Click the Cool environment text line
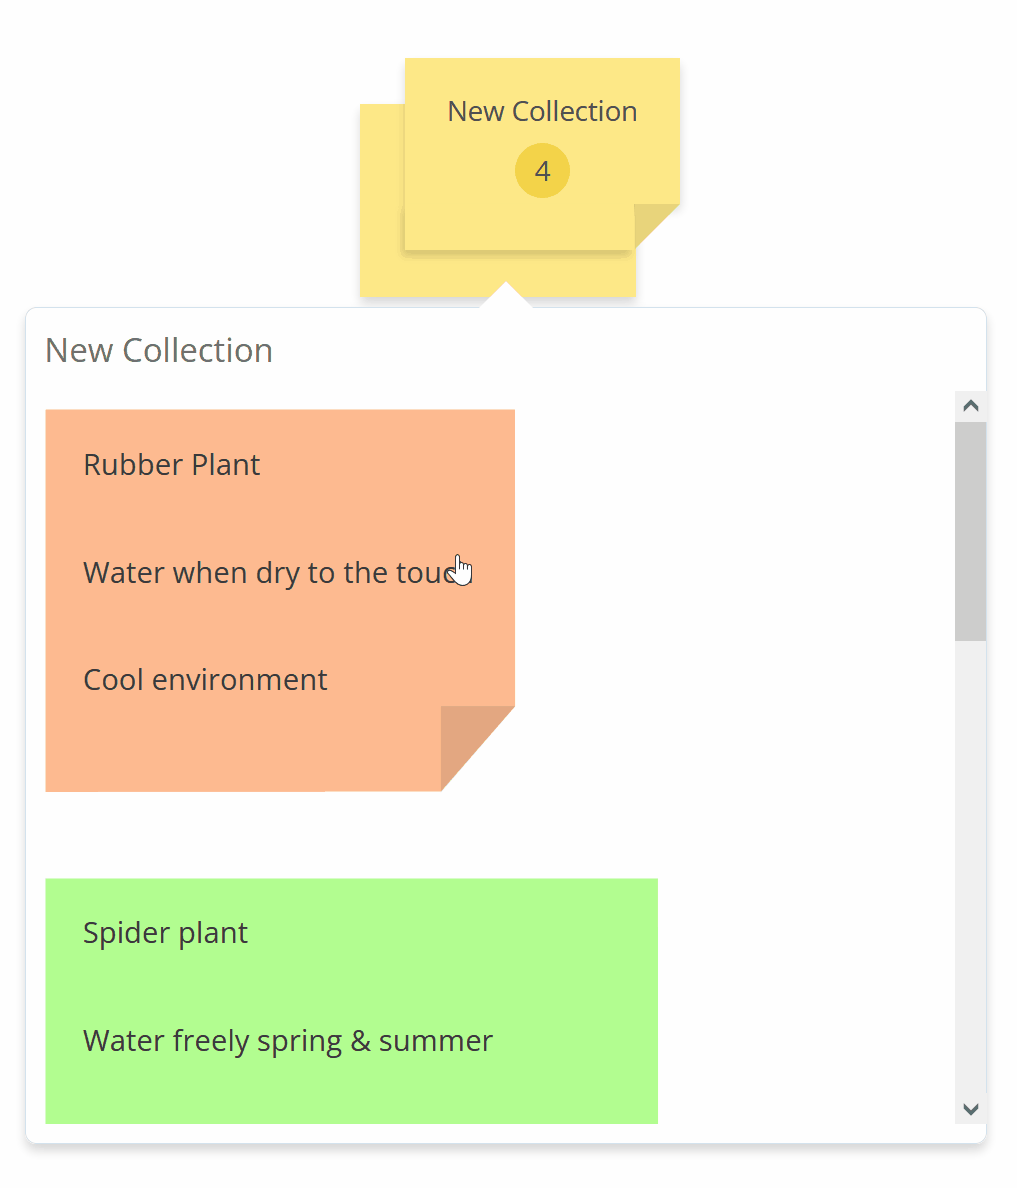 pos(205,680)
